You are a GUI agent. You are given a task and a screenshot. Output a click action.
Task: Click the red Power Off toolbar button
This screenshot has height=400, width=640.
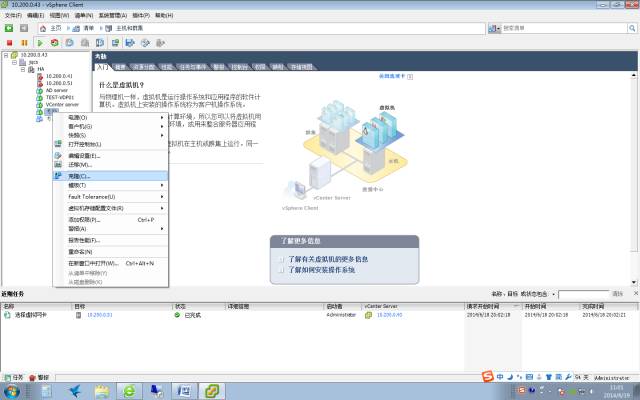point(9,43)
